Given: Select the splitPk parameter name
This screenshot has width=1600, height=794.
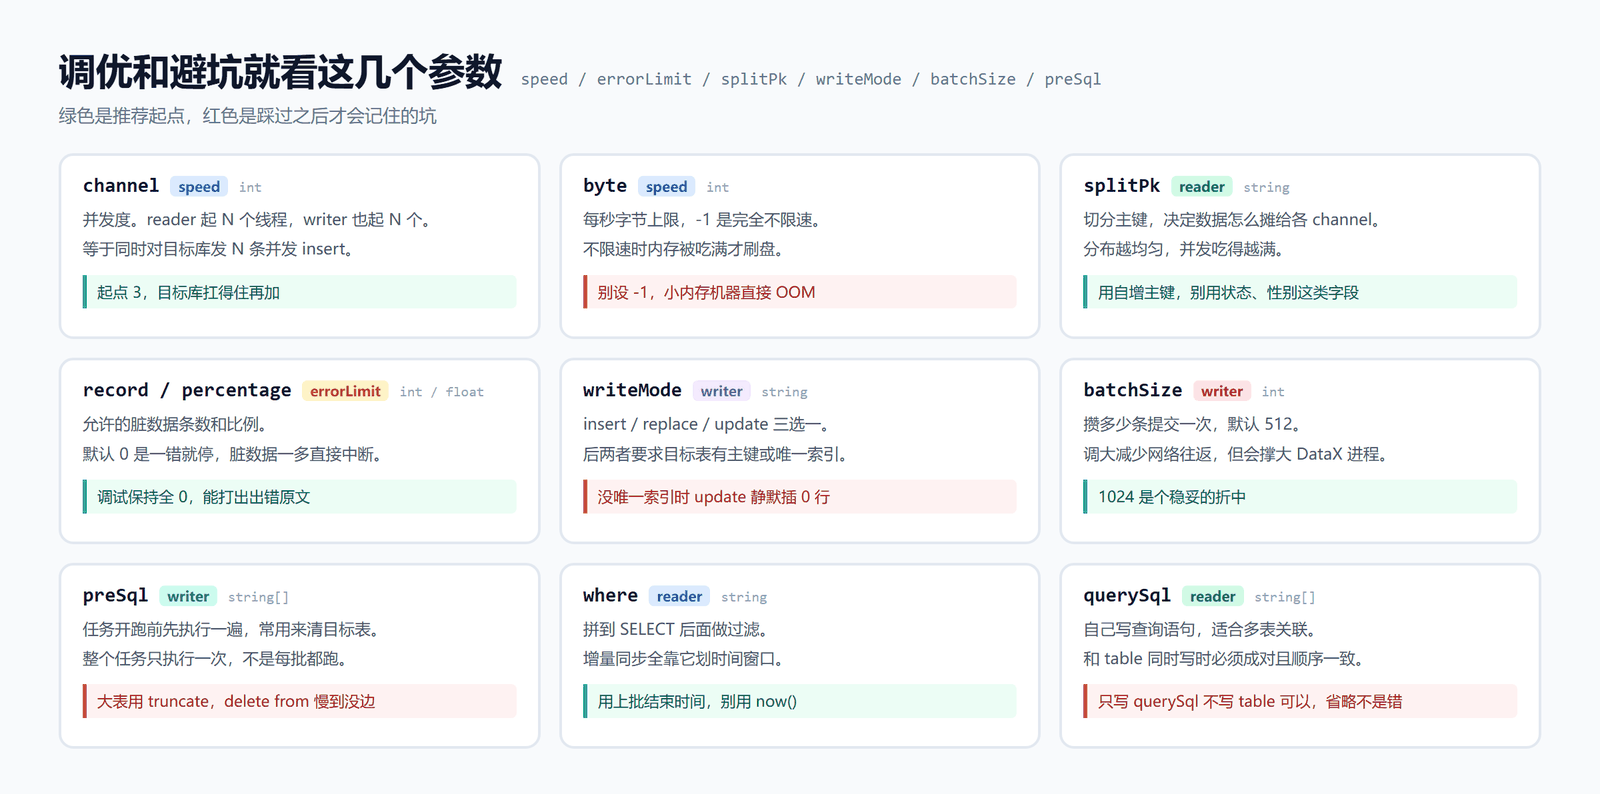Looking at the screenshot, I should (x=1122, y=186).
